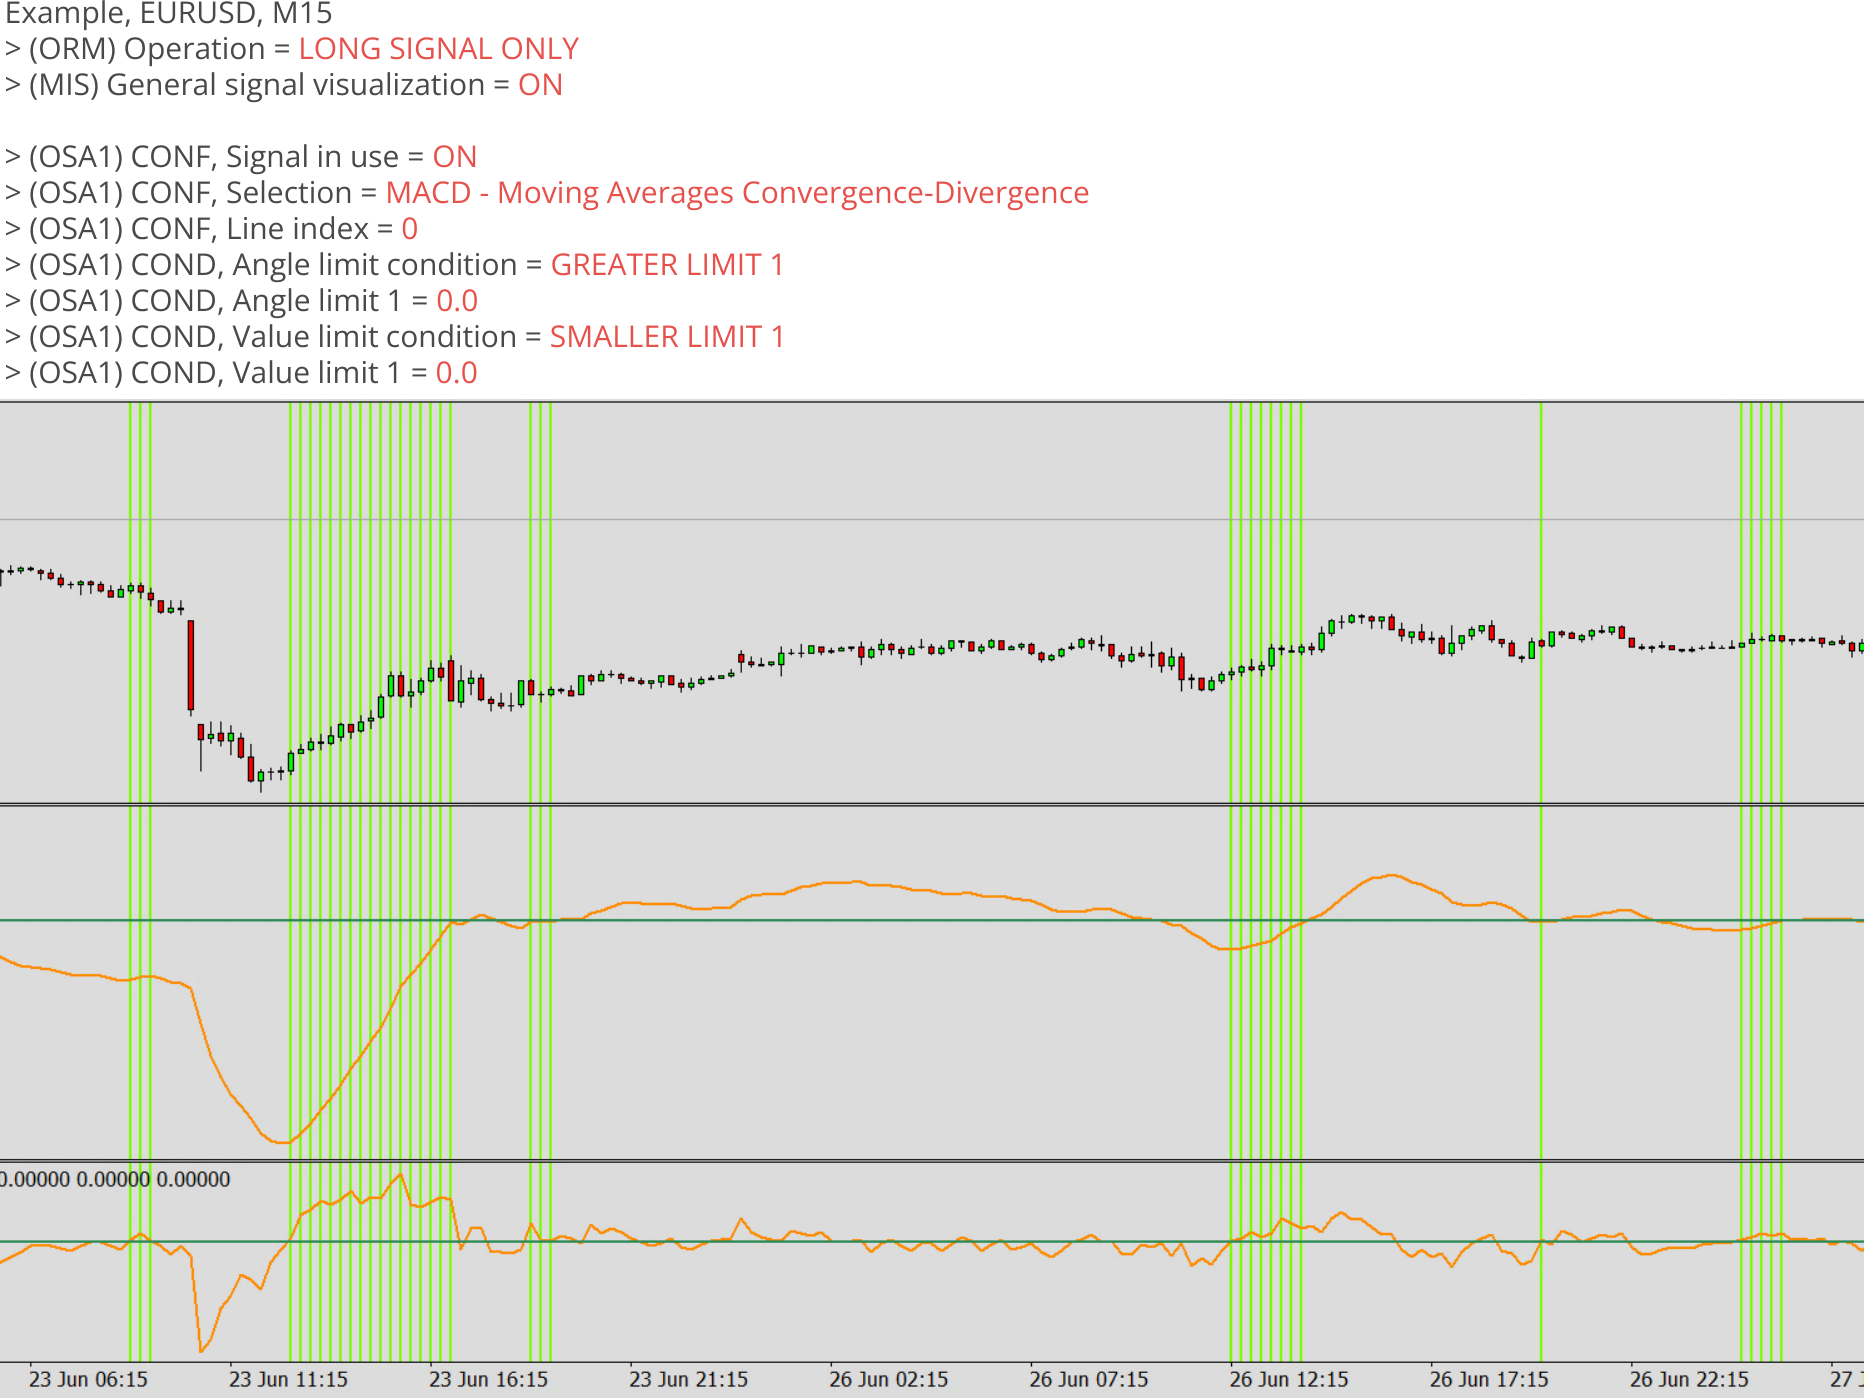Click the '23 Jun 21:15' time axis label
This screenshot has width=1864, height=1398.
coord(688,1380)
